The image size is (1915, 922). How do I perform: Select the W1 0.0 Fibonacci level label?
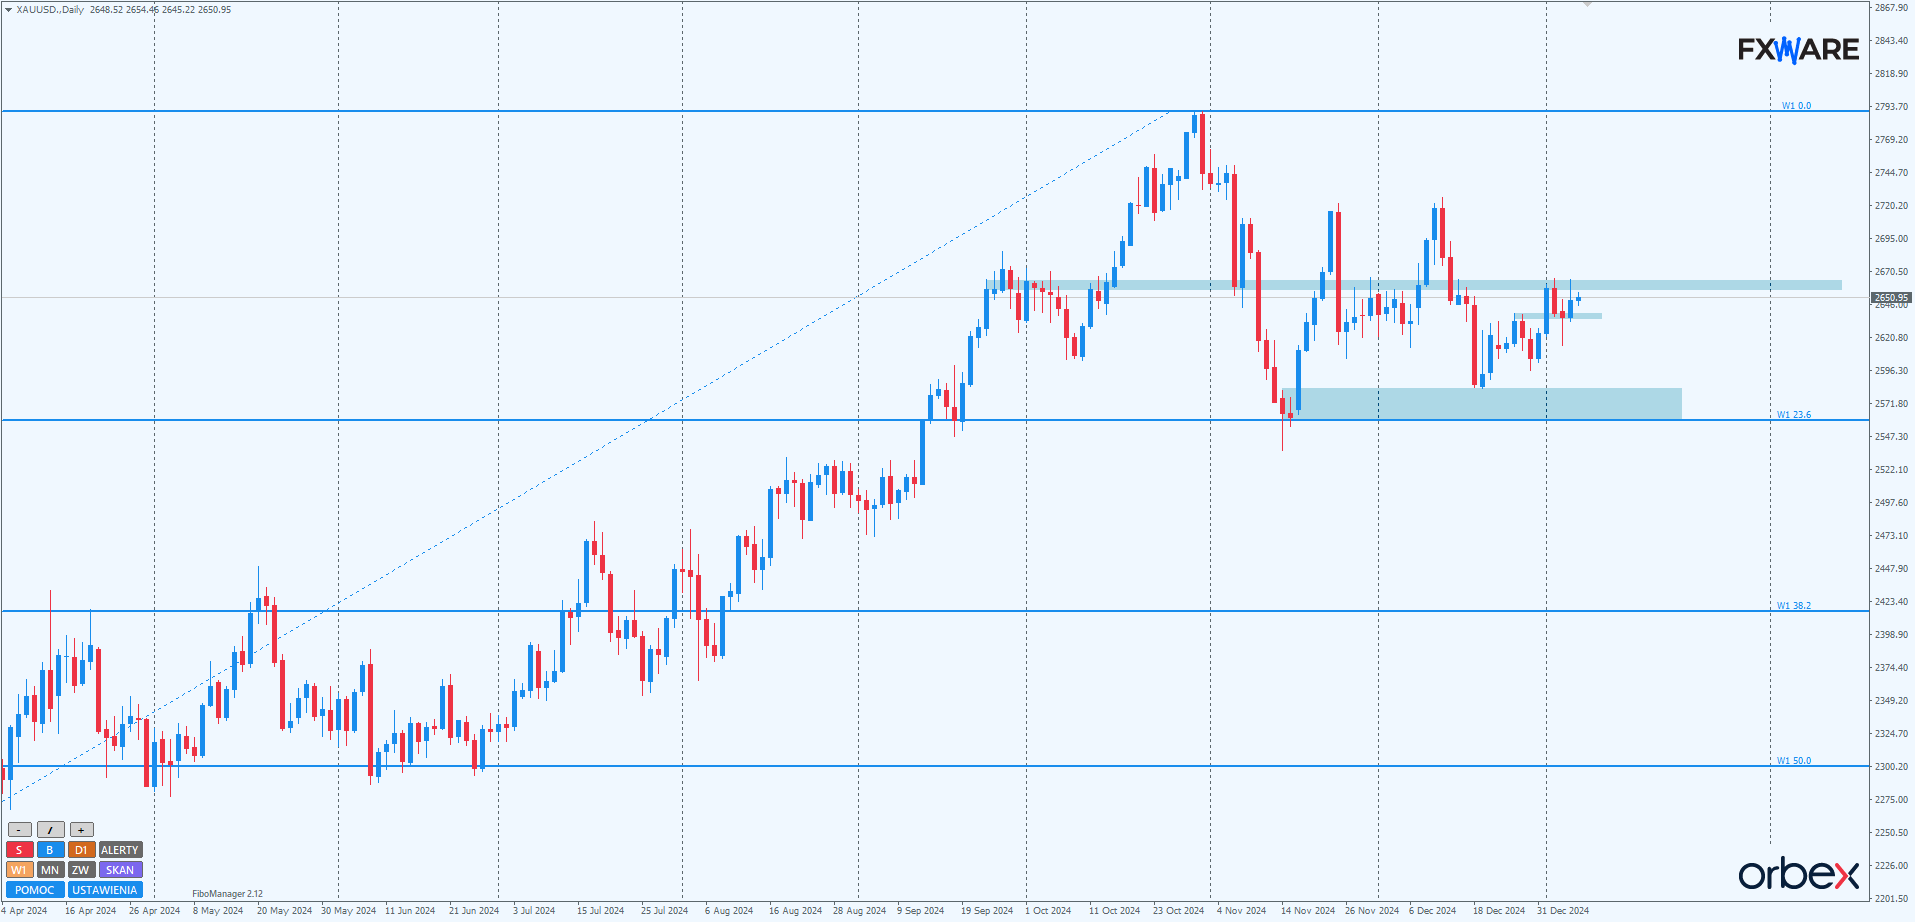[1796, 106]
